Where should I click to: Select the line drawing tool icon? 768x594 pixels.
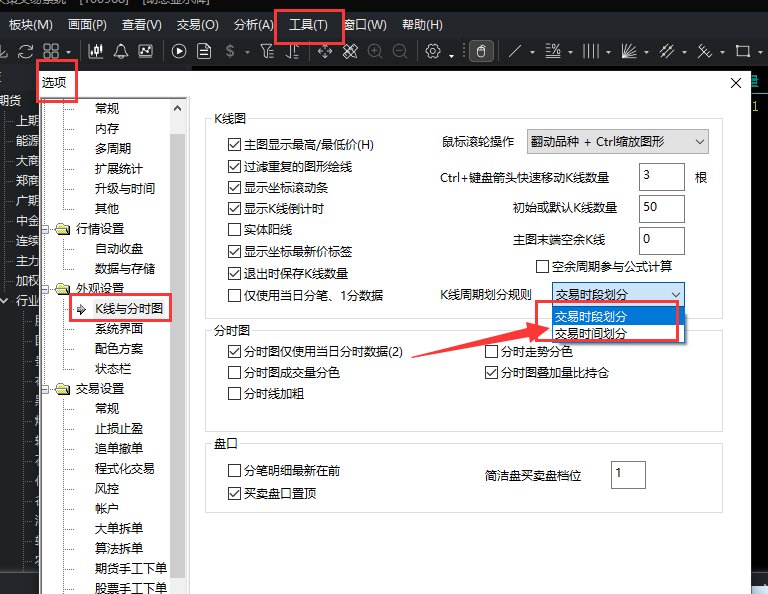coord(515,51)
